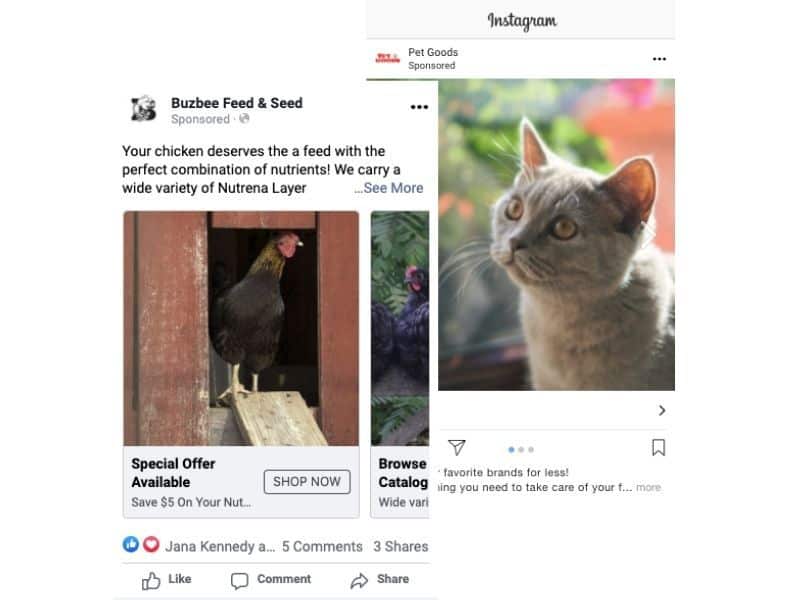800x600 pixels.
Task: Click the SHOP NOW button
Action: [x=307, y=481]
